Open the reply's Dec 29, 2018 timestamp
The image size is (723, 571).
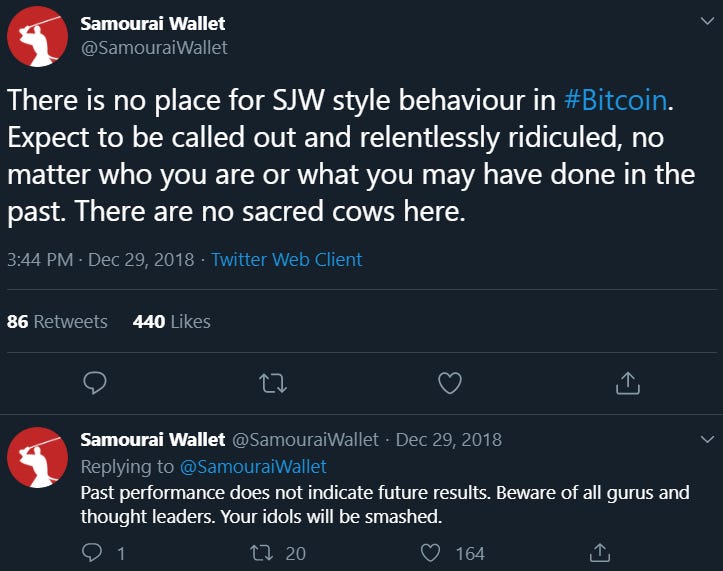click(x=449, y=440)
